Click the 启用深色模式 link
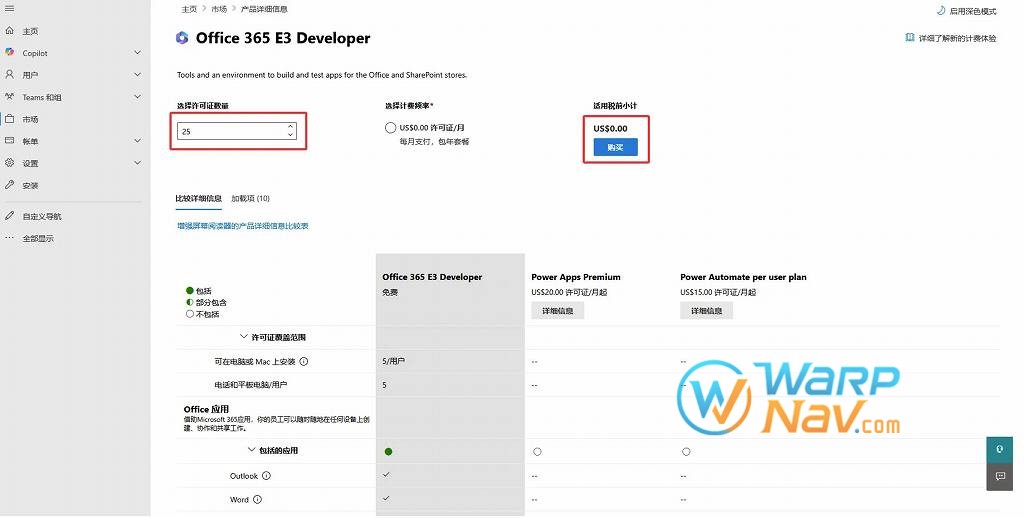The height and width of the screenshot is (518, 1024). 972,11
